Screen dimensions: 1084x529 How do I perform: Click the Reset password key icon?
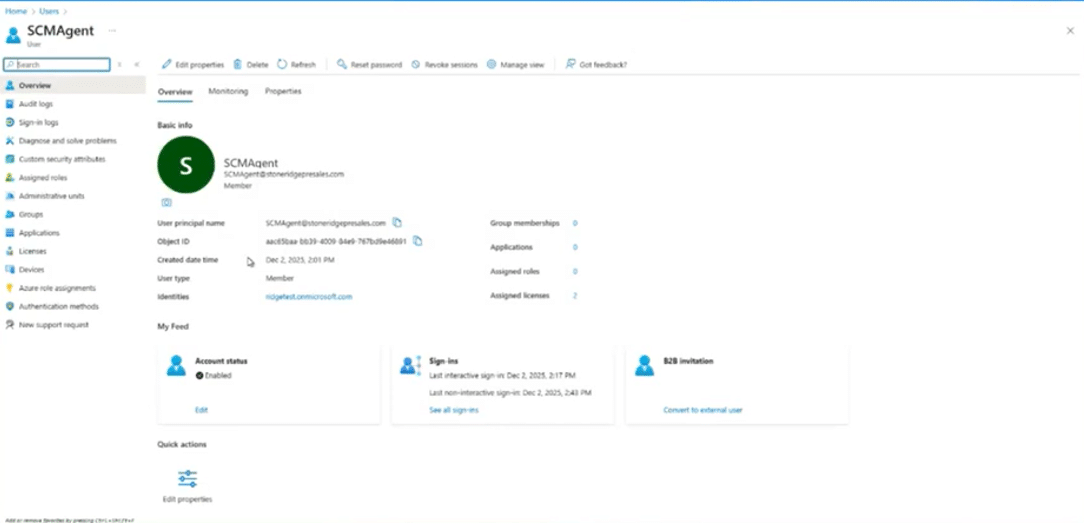click(x=342, y=64)
